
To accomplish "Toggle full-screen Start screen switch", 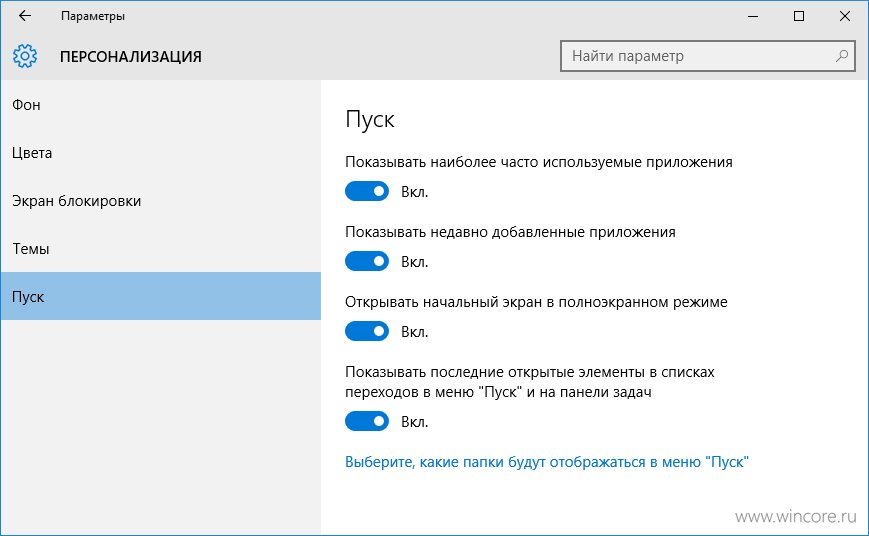I will click(367, 331).
